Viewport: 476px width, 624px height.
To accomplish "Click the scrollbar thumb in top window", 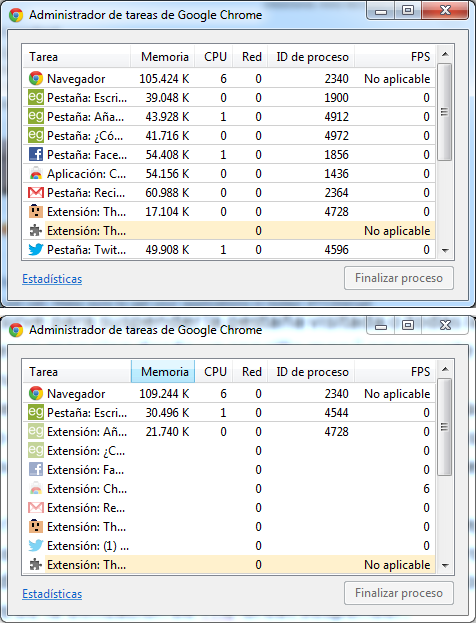I will pyautogui.click(x=445, y=112).
